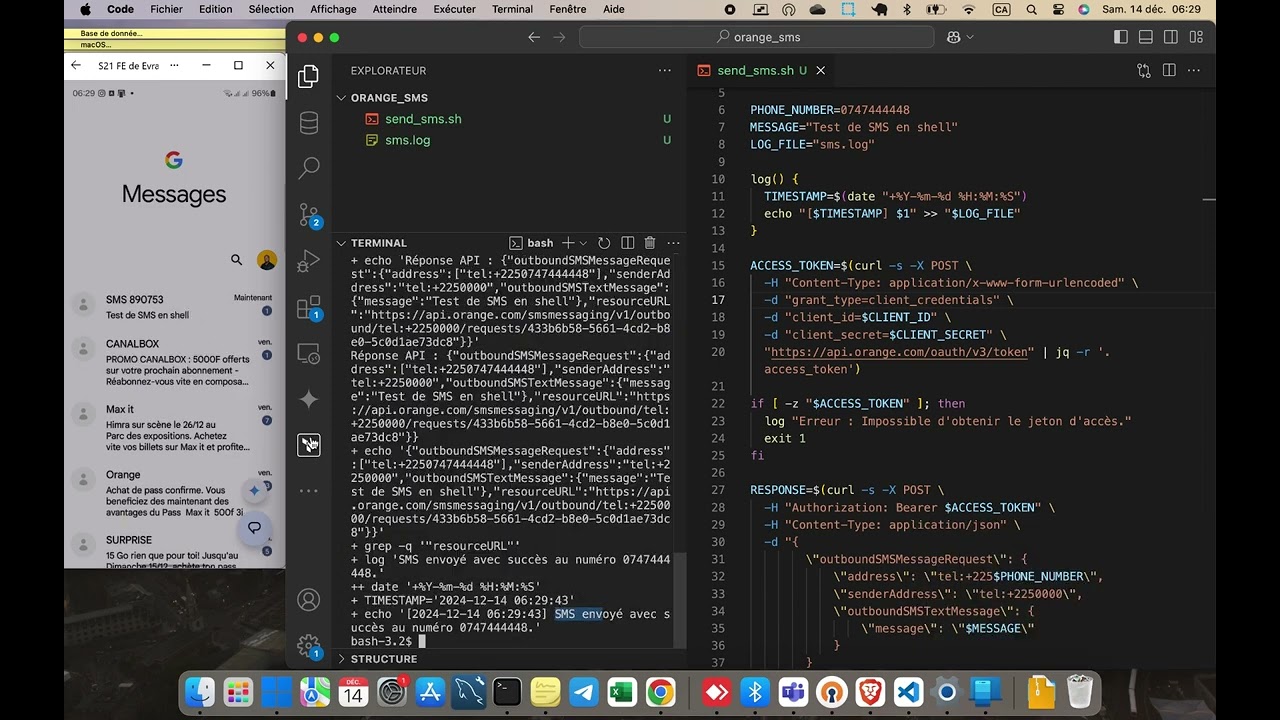Viewport: 1280px width, 720px height.
Task: Split the editor to the right
Action: tap(1169, 71)
